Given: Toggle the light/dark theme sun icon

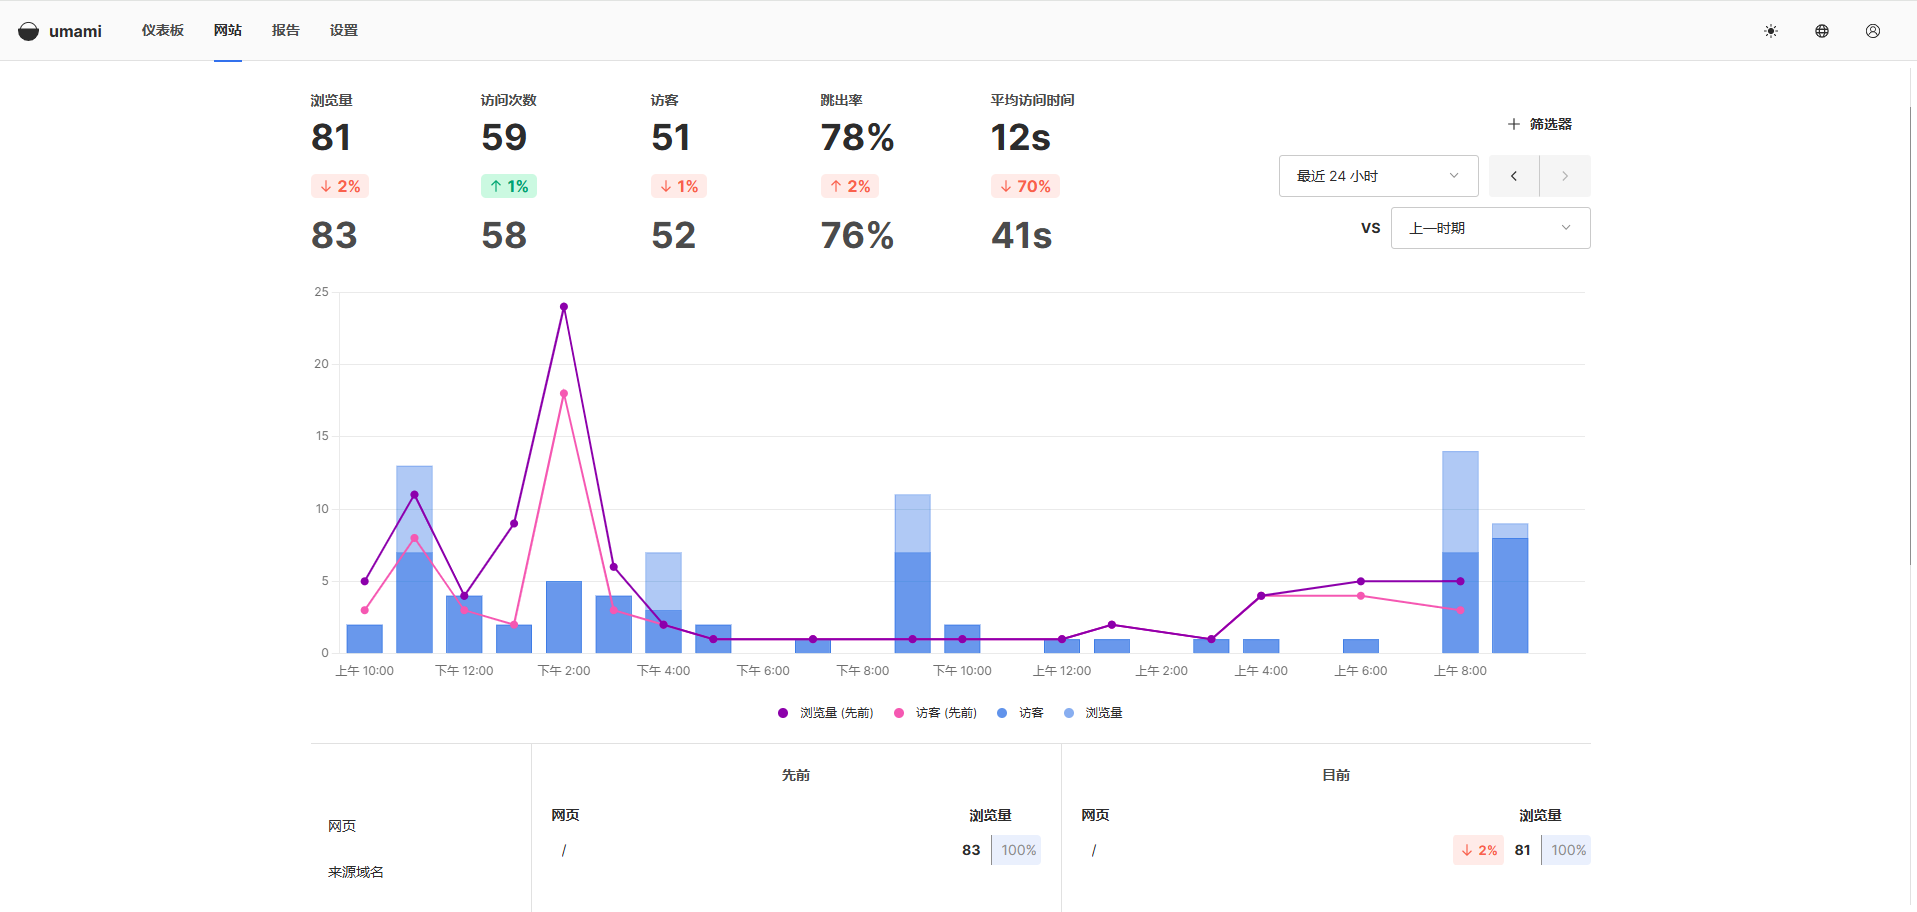Looking at the screenshot, I should click(1770, 31).
